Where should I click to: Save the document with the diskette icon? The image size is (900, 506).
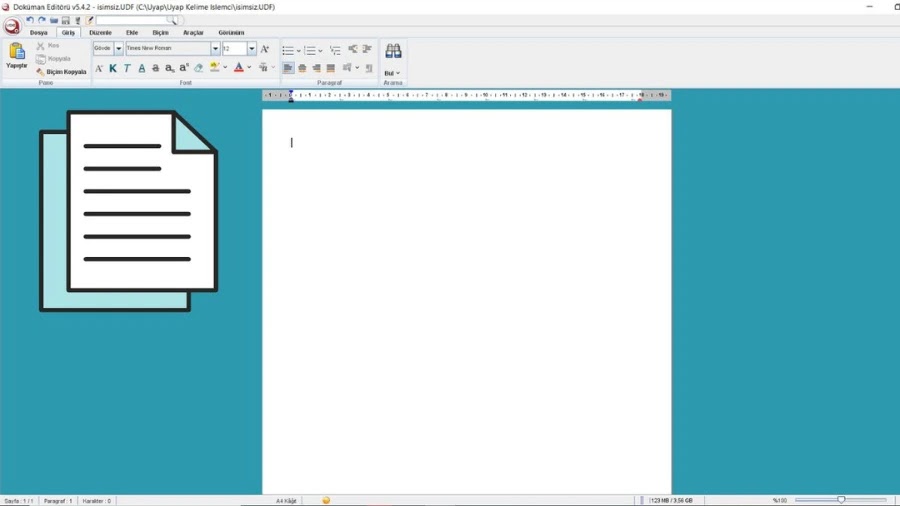click(65, 20)
